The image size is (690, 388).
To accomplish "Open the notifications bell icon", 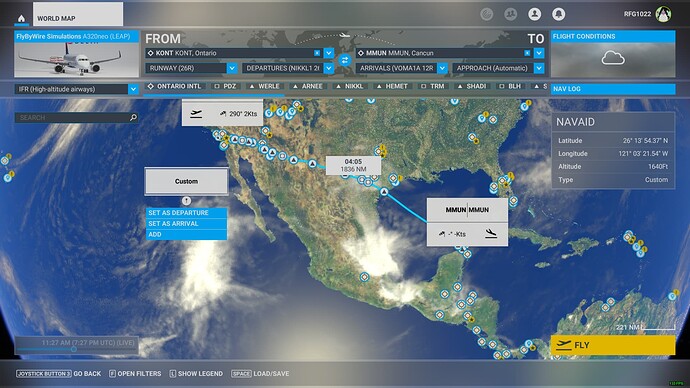I will [558, 15].
